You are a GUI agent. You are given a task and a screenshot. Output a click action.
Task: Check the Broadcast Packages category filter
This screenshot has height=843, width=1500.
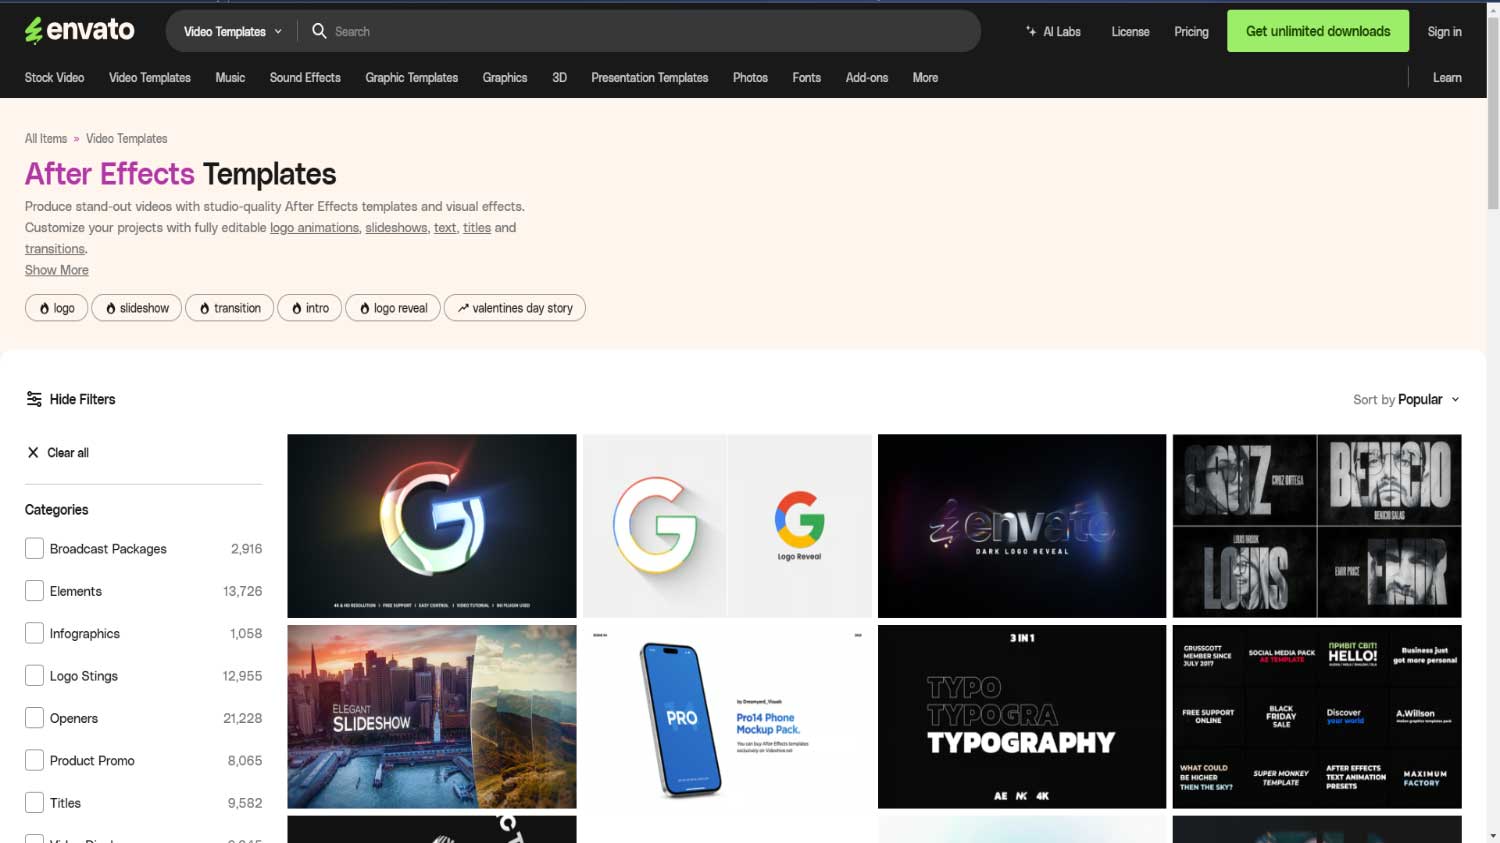tap(33, 548)
